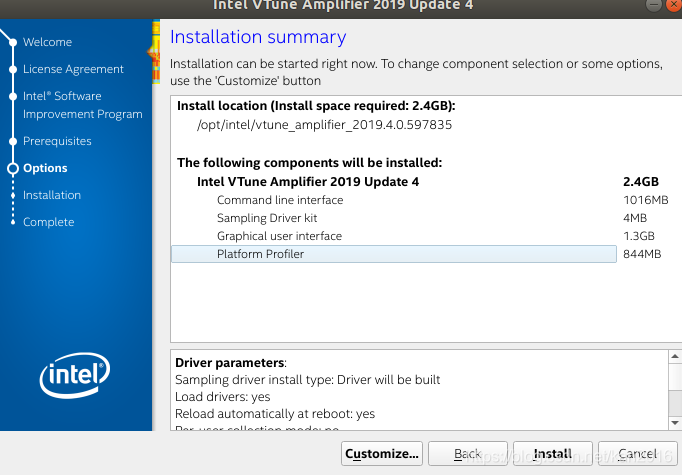The image size is (682, 475).
Task: Click the Prerequisites step
Action: point(57,141)
